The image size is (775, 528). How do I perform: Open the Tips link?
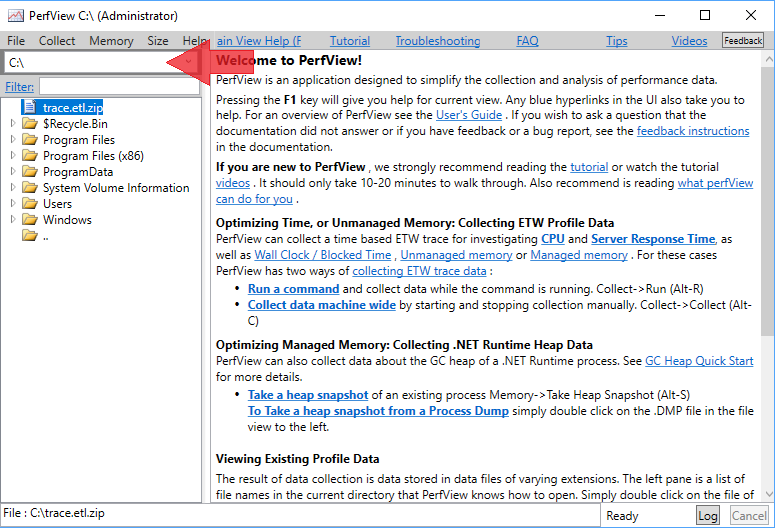617,41
